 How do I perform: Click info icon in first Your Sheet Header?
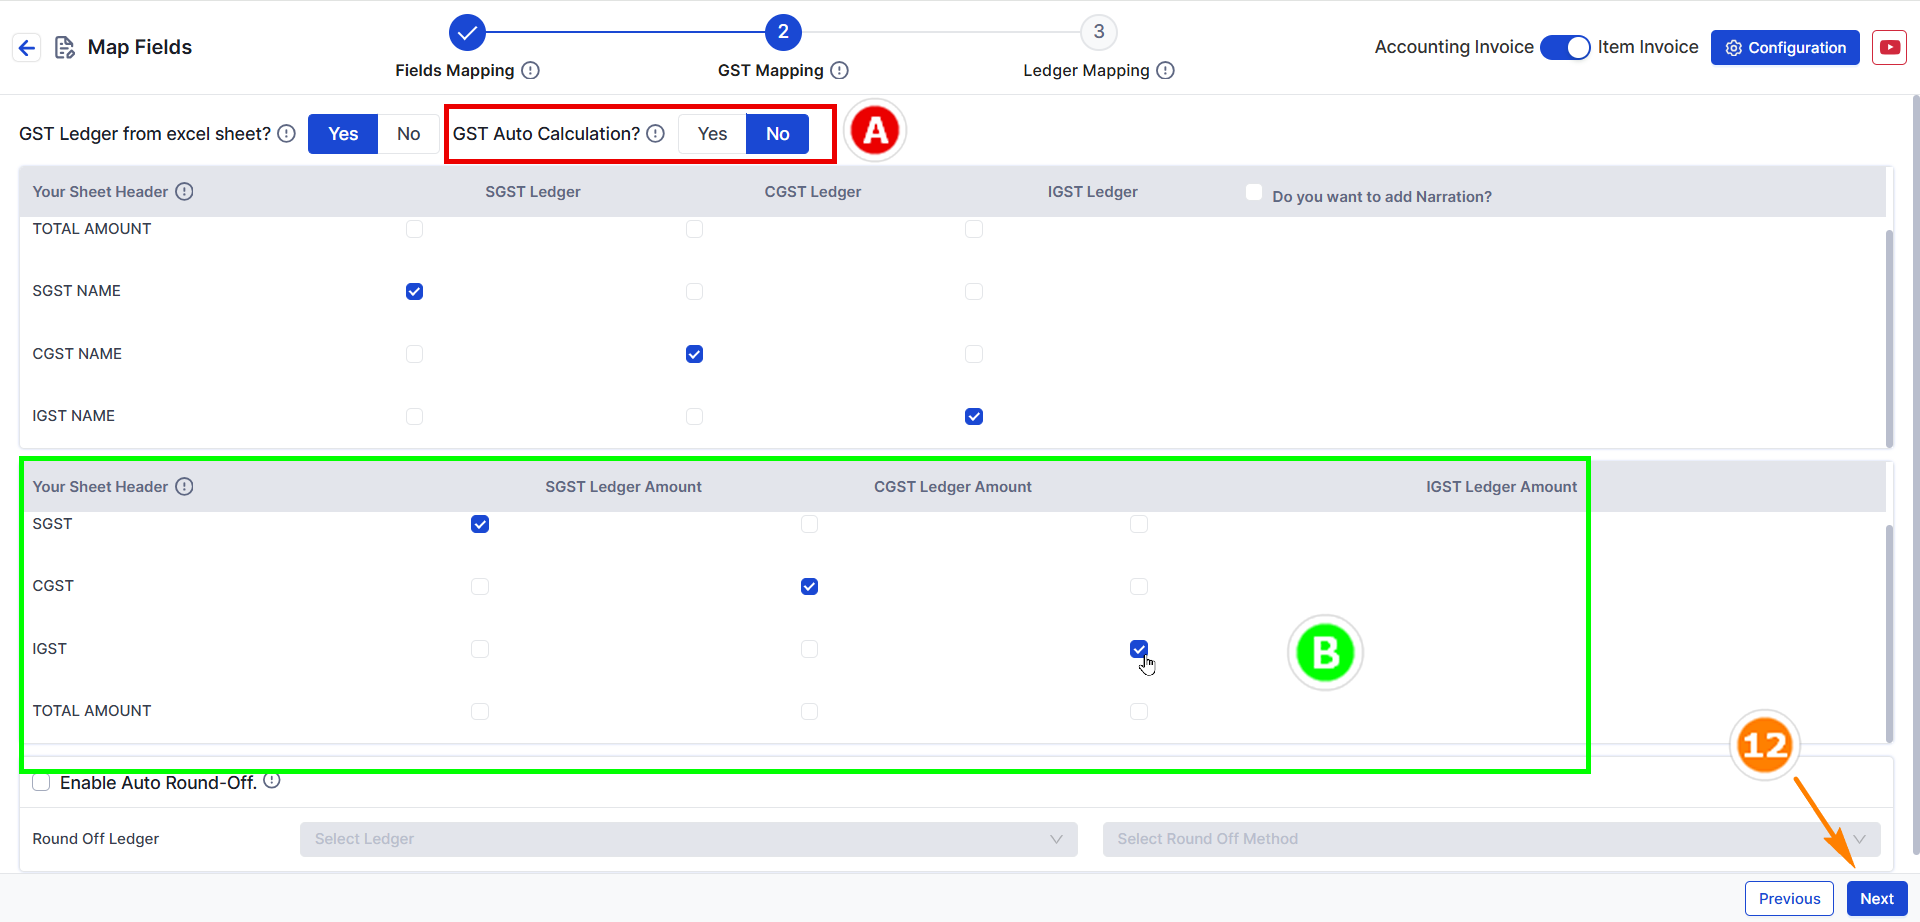[x=184, y=191]
